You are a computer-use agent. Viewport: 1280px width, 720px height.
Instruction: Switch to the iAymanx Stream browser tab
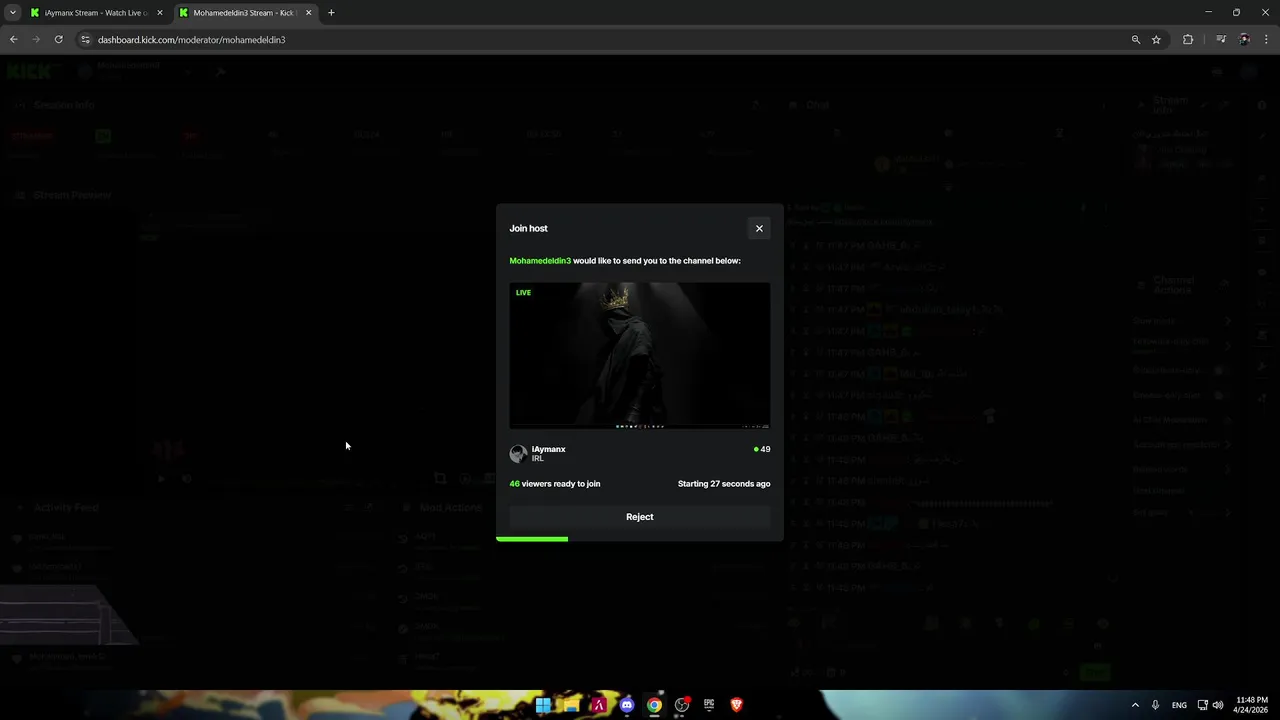(x=96, y=13)
